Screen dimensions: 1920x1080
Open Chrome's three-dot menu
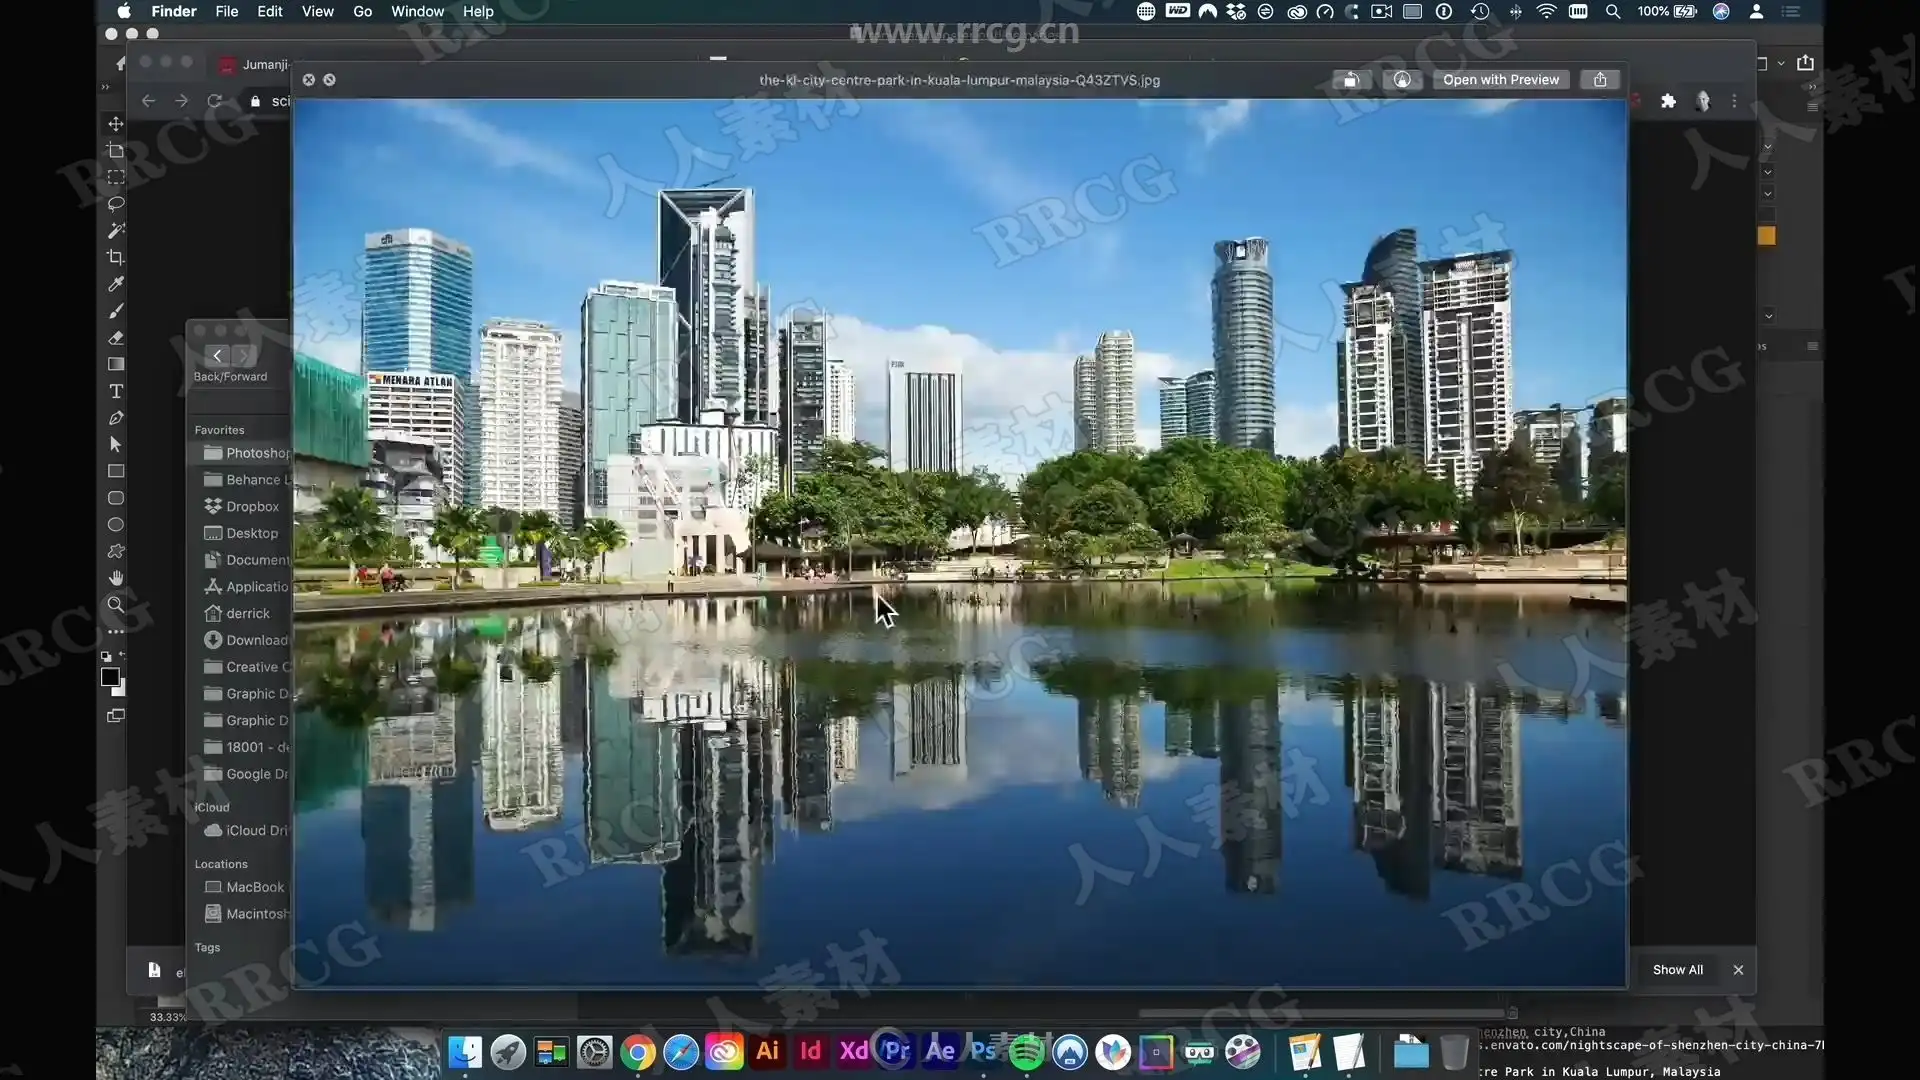pos(1735,101)
